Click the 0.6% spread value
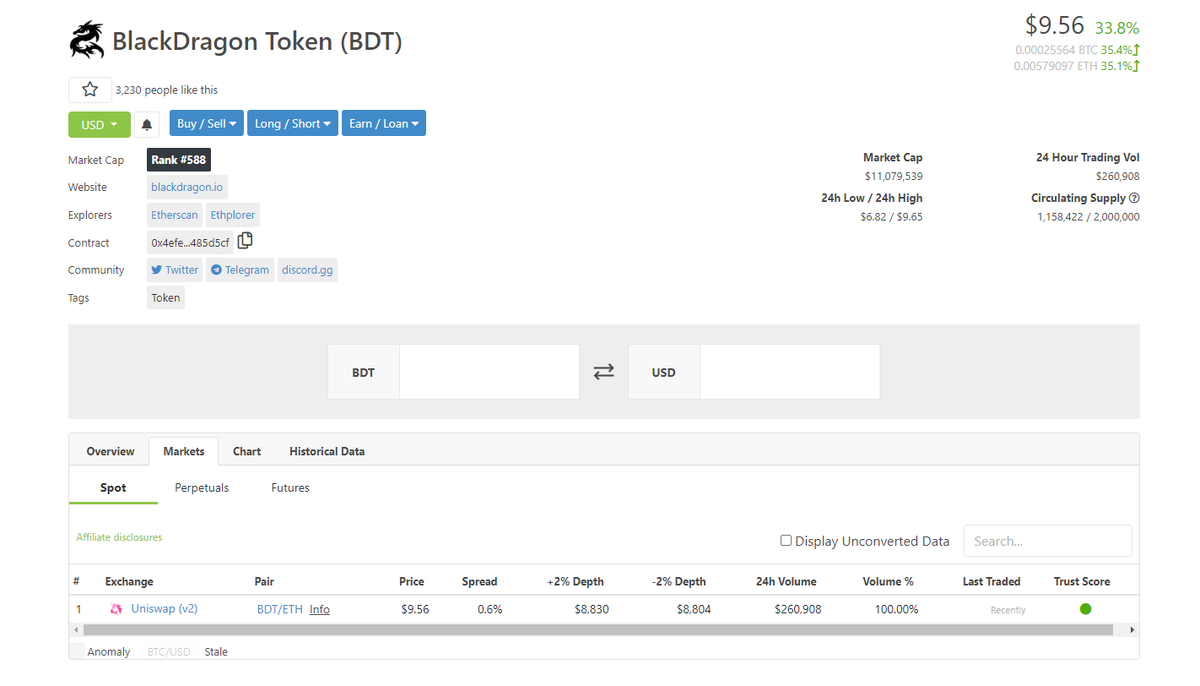The width and height of the screenshot is (1200, 686). (x=490, y=609)
